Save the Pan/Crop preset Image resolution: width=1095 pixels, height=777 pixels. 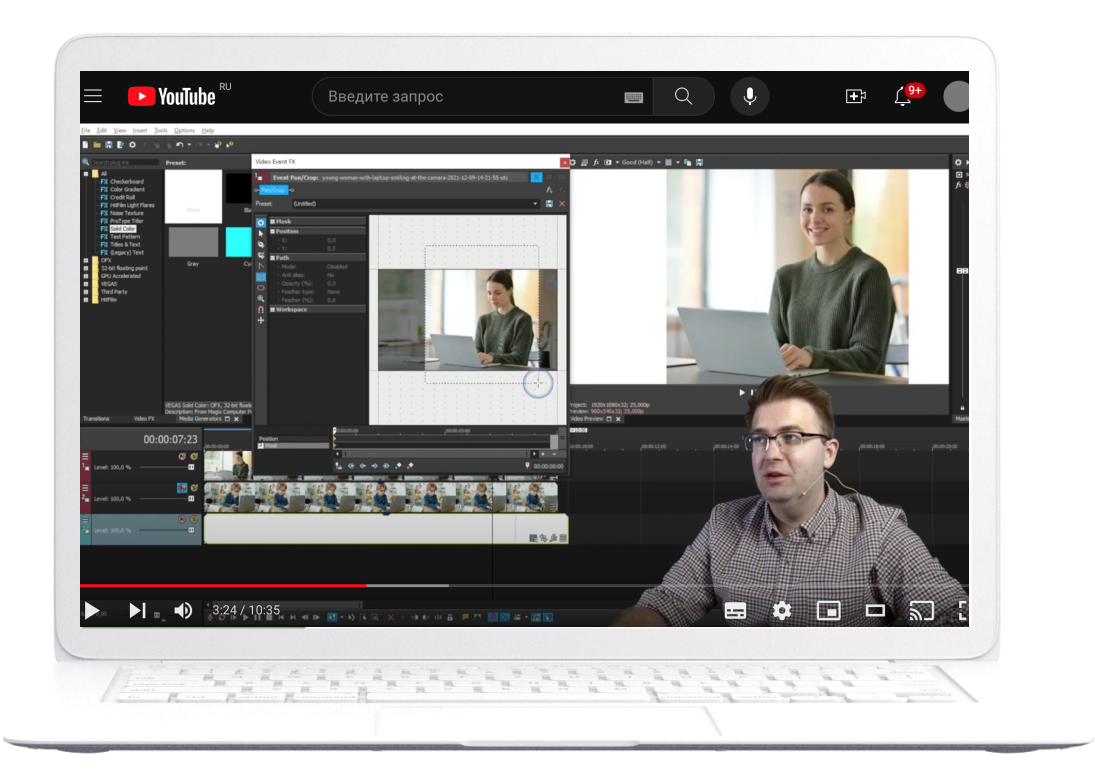pos(550,204)
